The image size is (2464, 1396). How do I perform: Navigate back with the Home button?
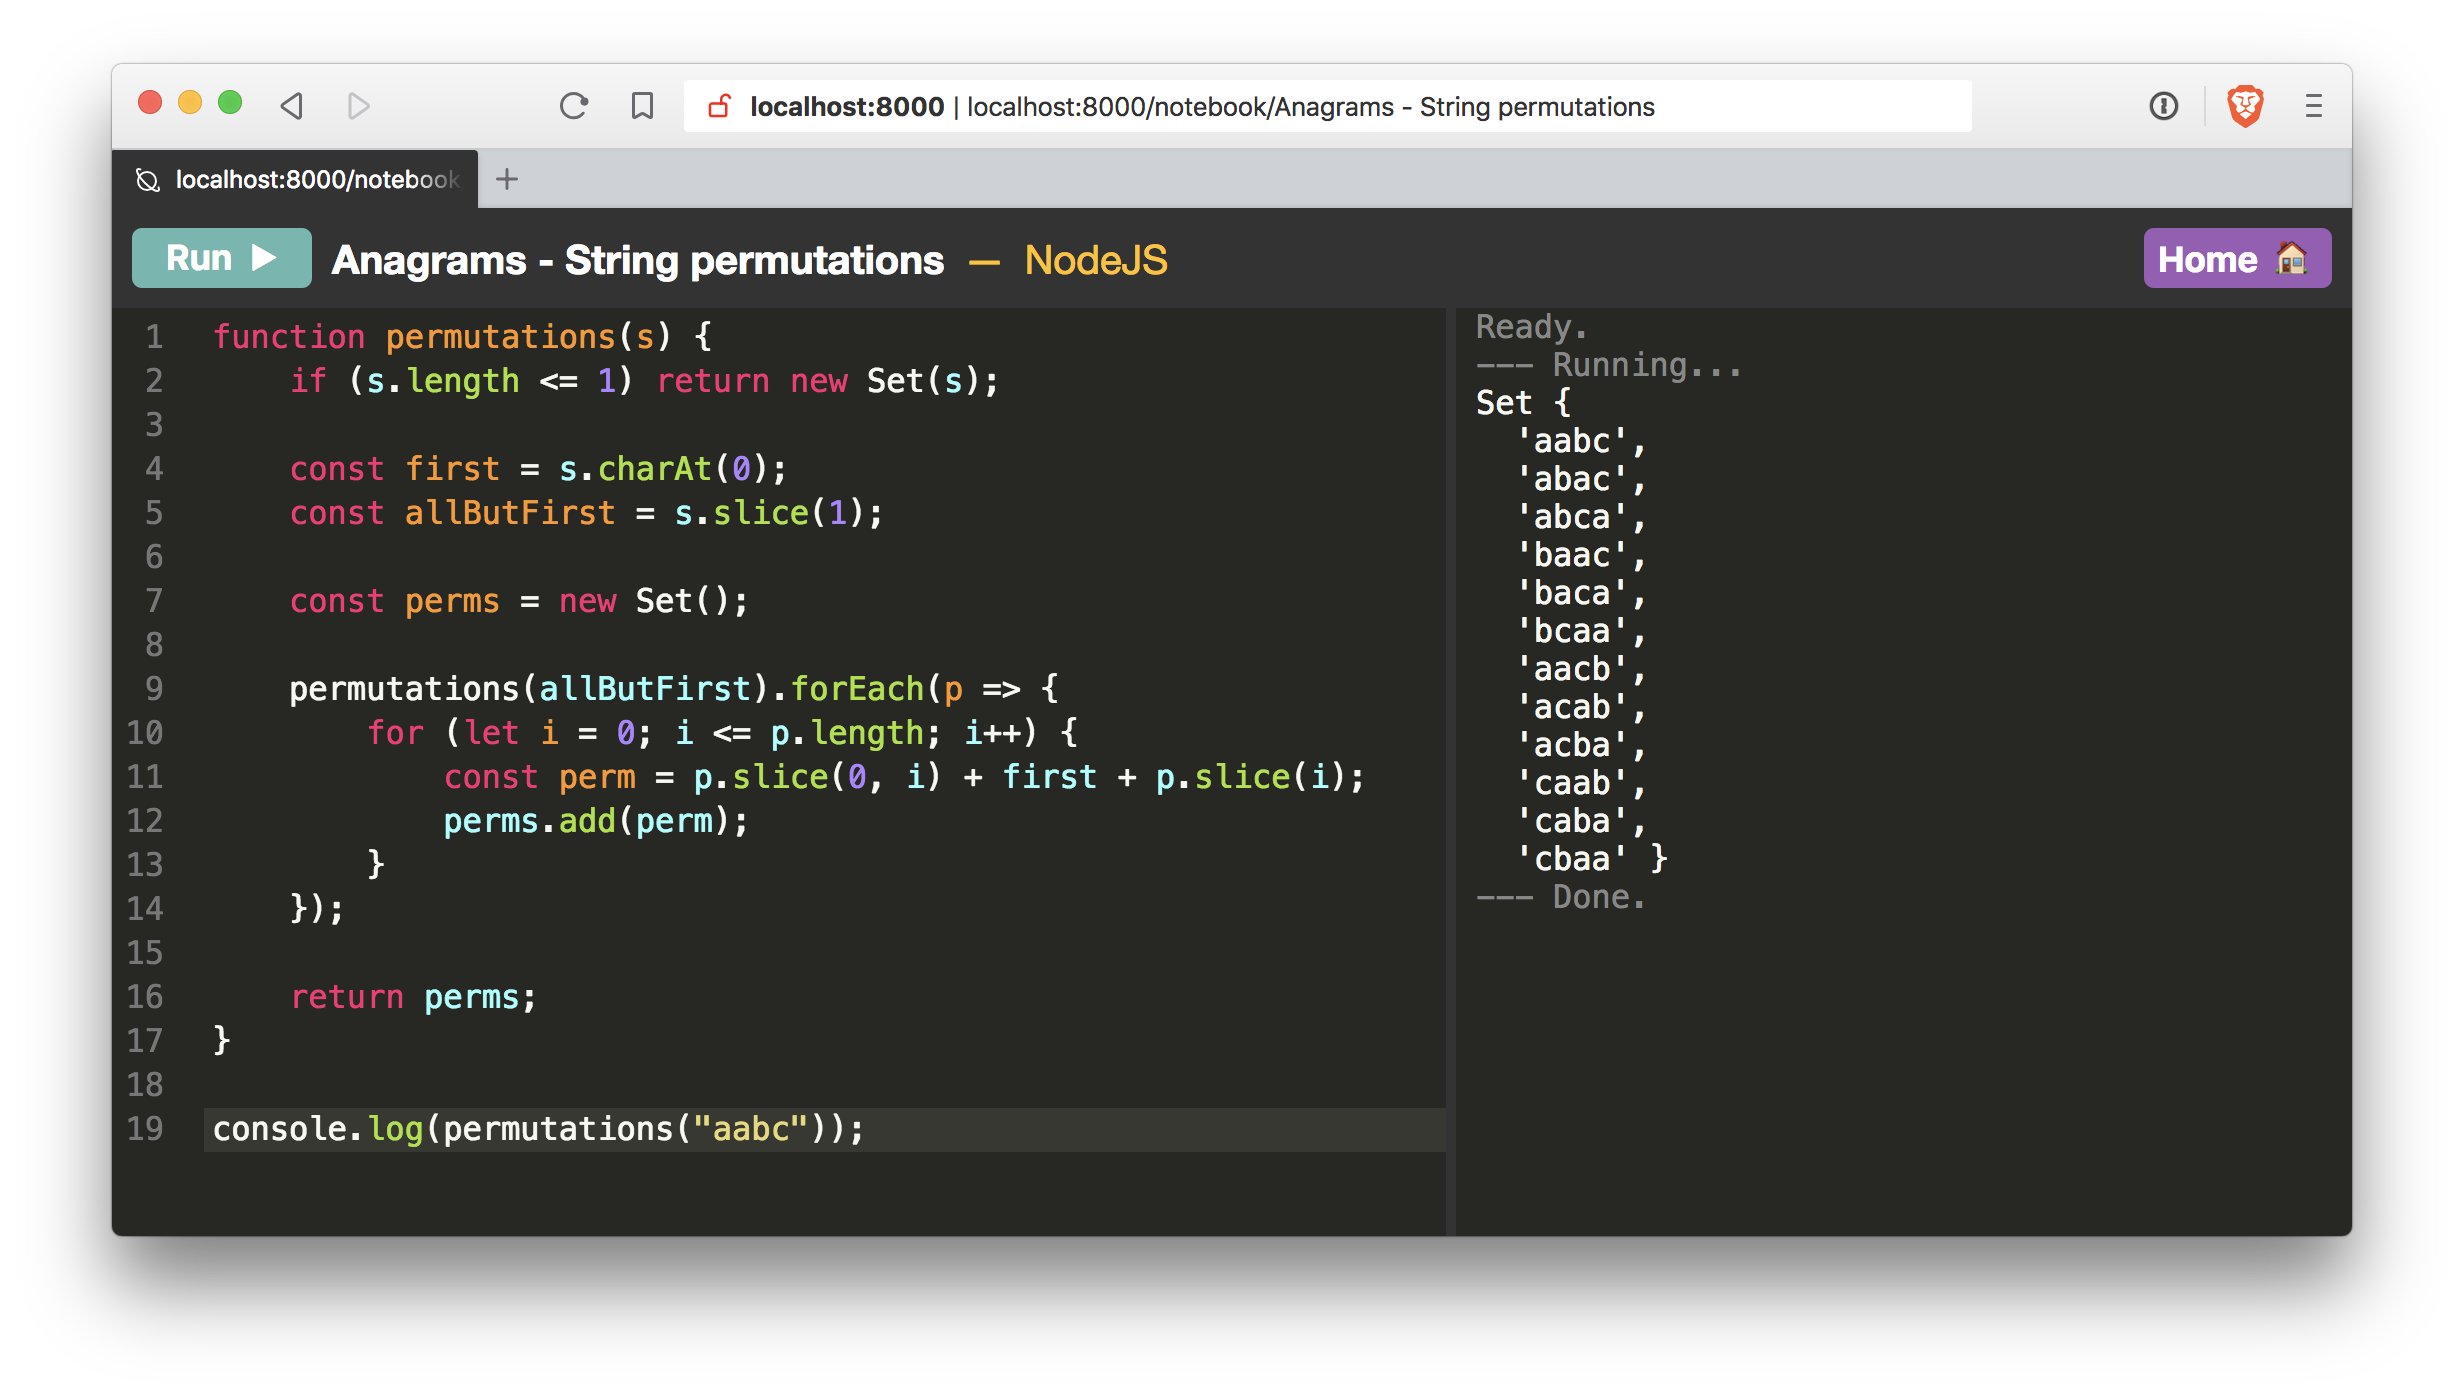coord(2236,257)
